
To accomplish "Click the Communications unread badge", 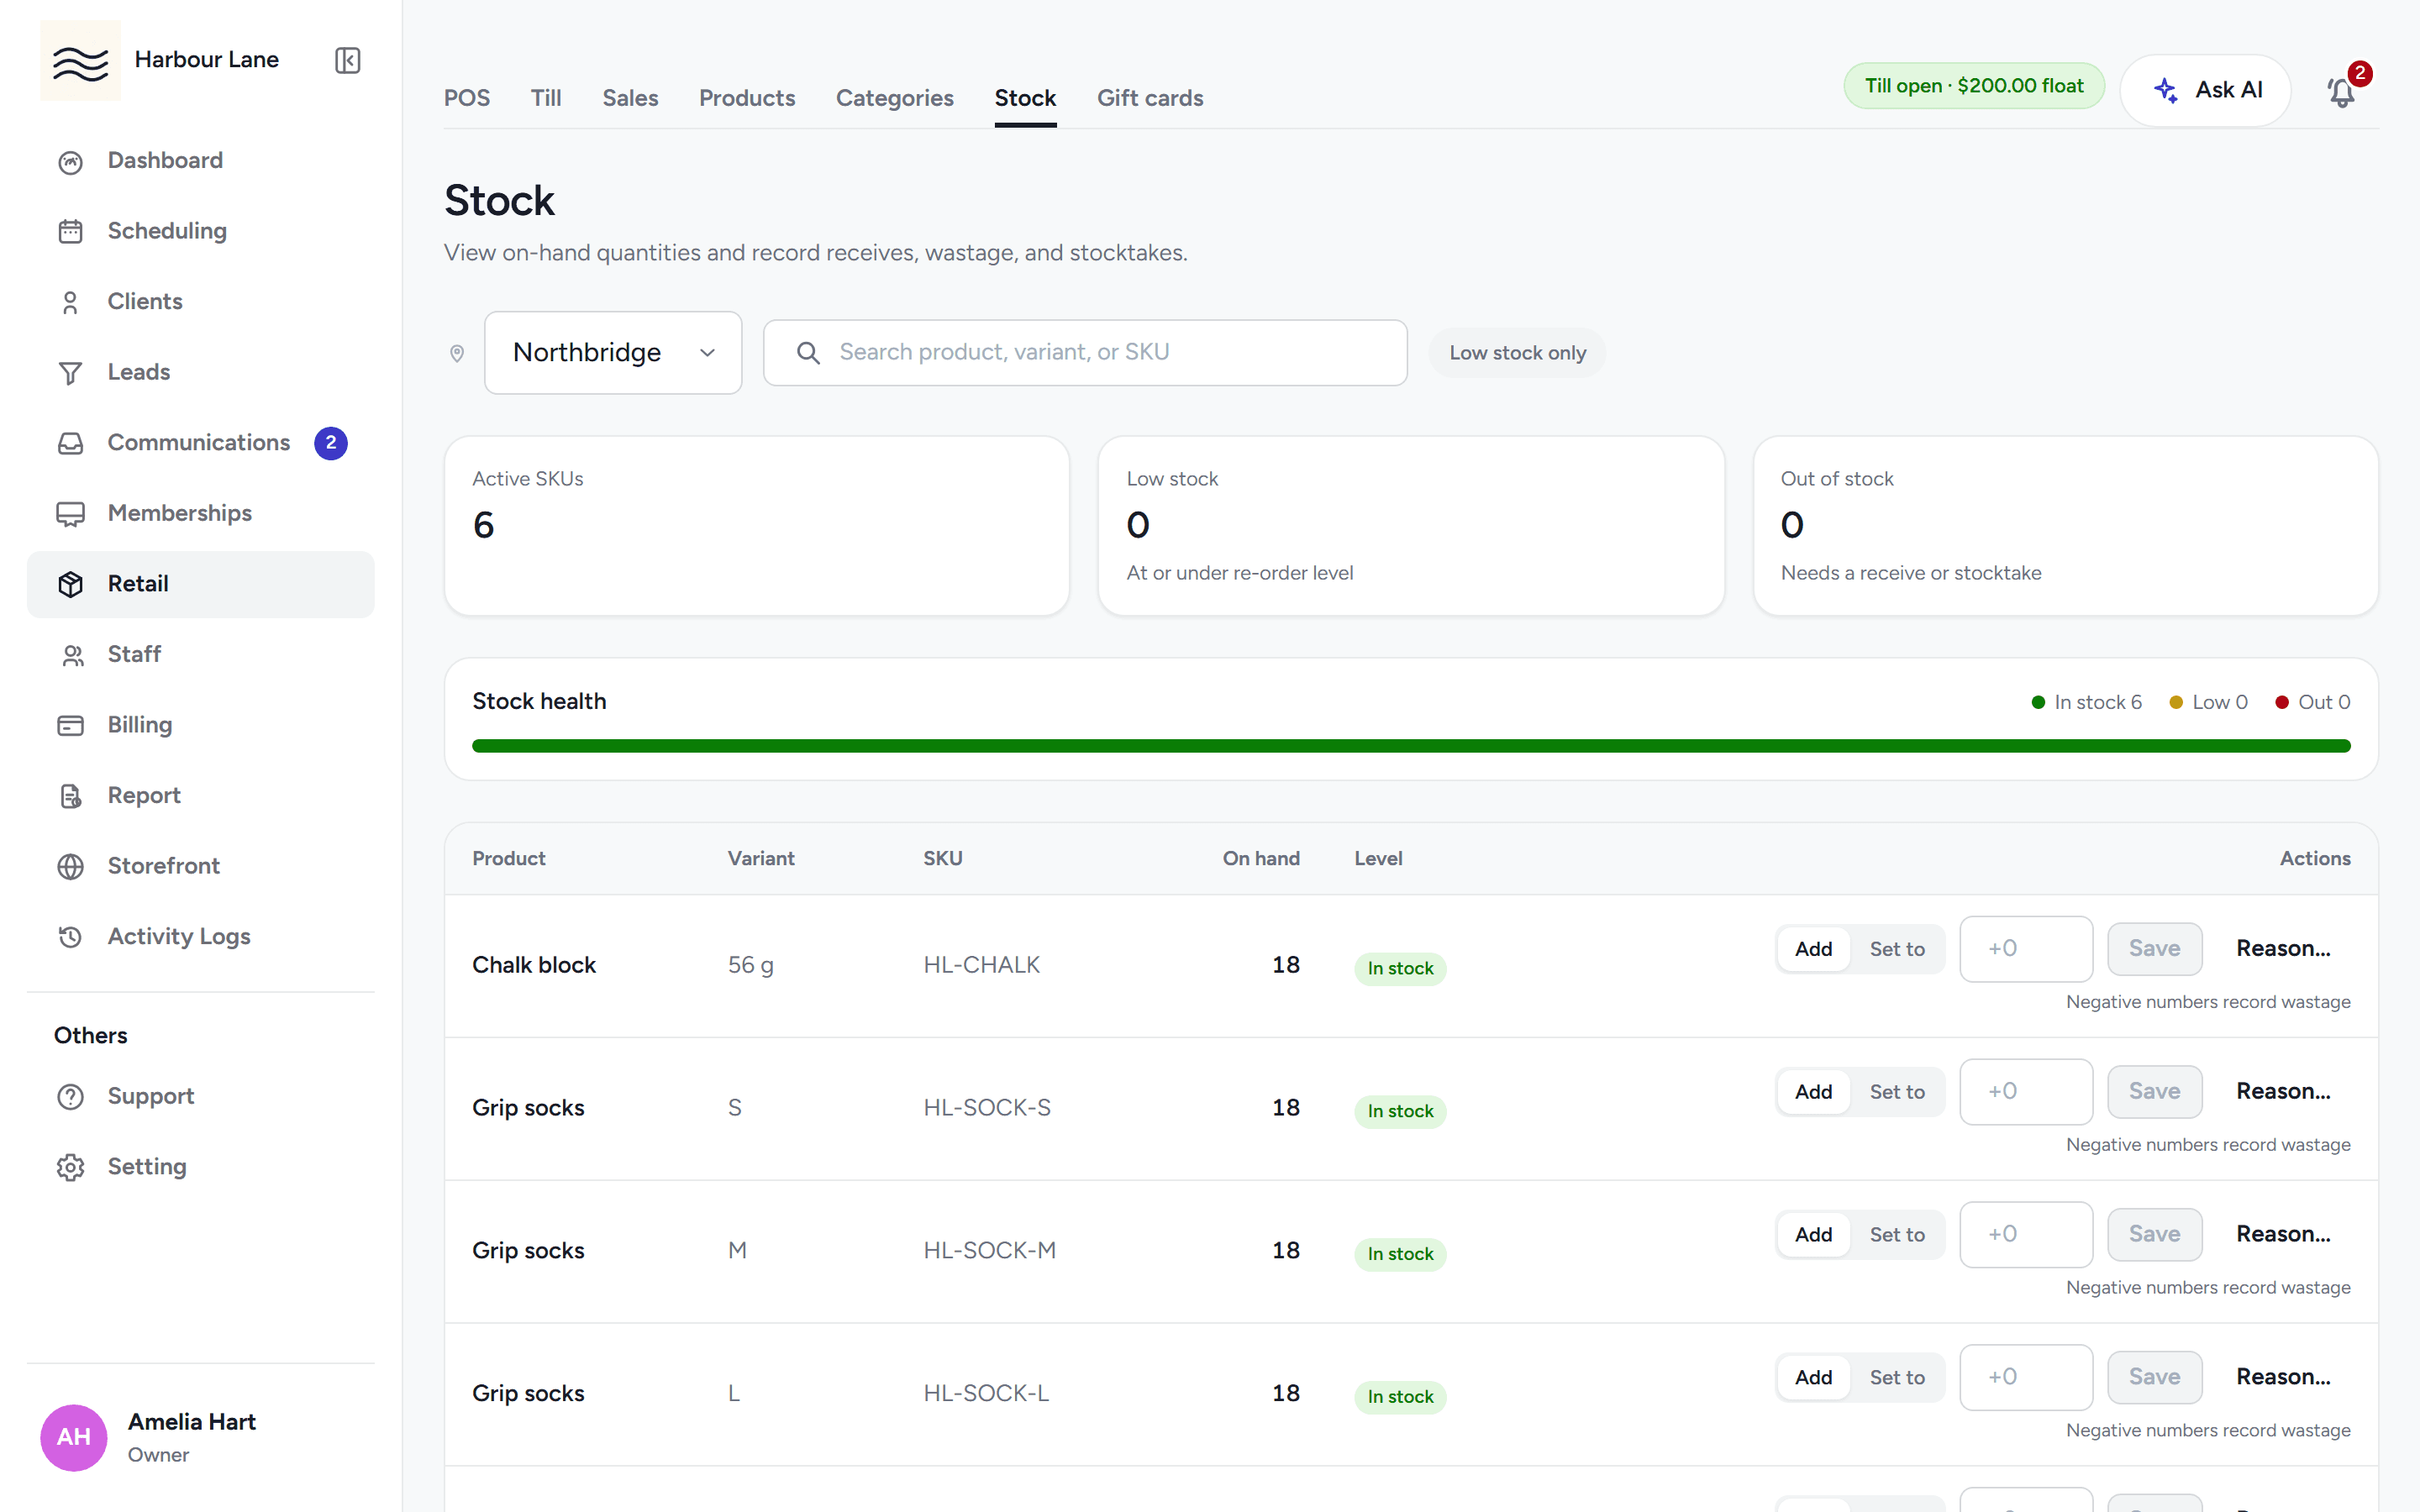I will 331,443.
